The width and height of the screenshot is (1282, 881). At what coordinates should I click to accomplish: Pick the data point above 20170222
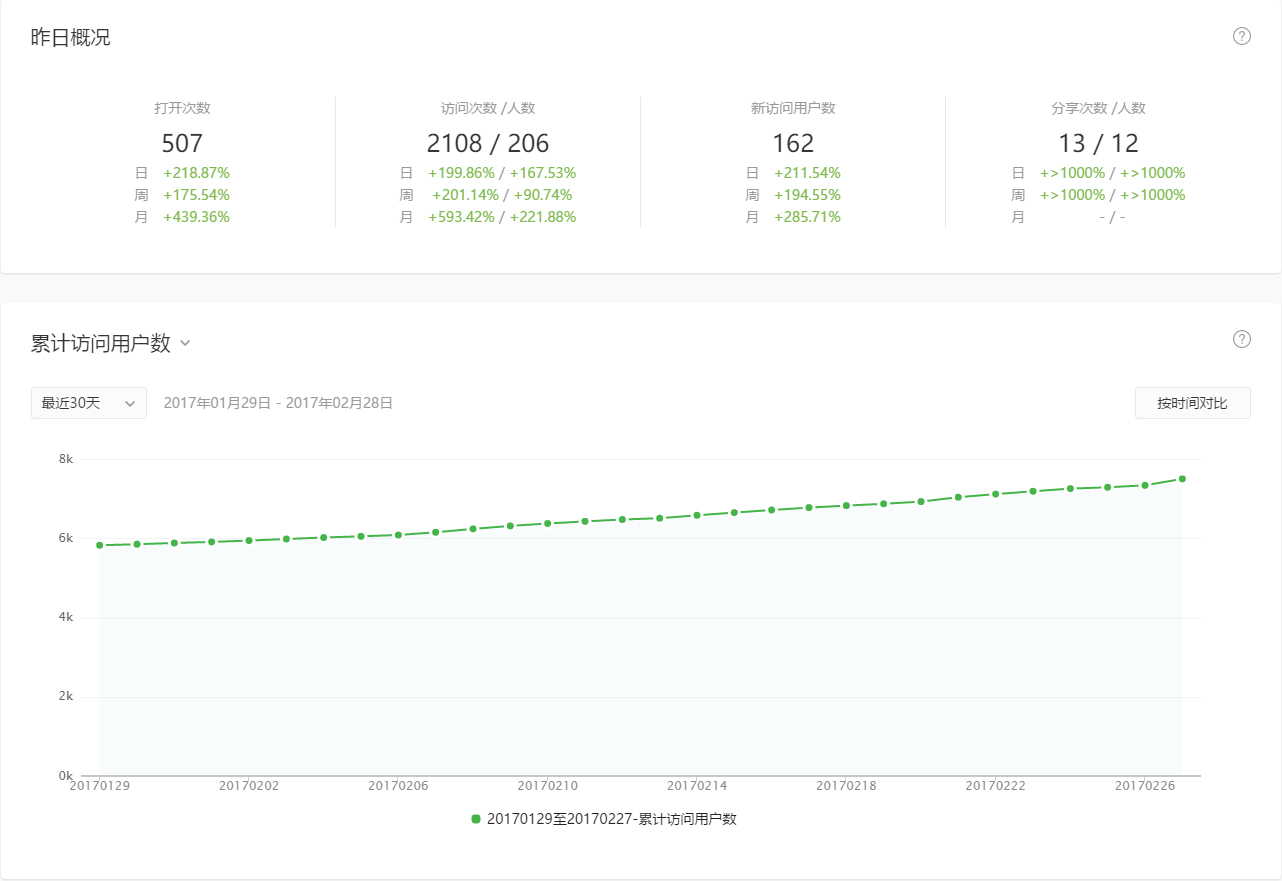[996, 494]
